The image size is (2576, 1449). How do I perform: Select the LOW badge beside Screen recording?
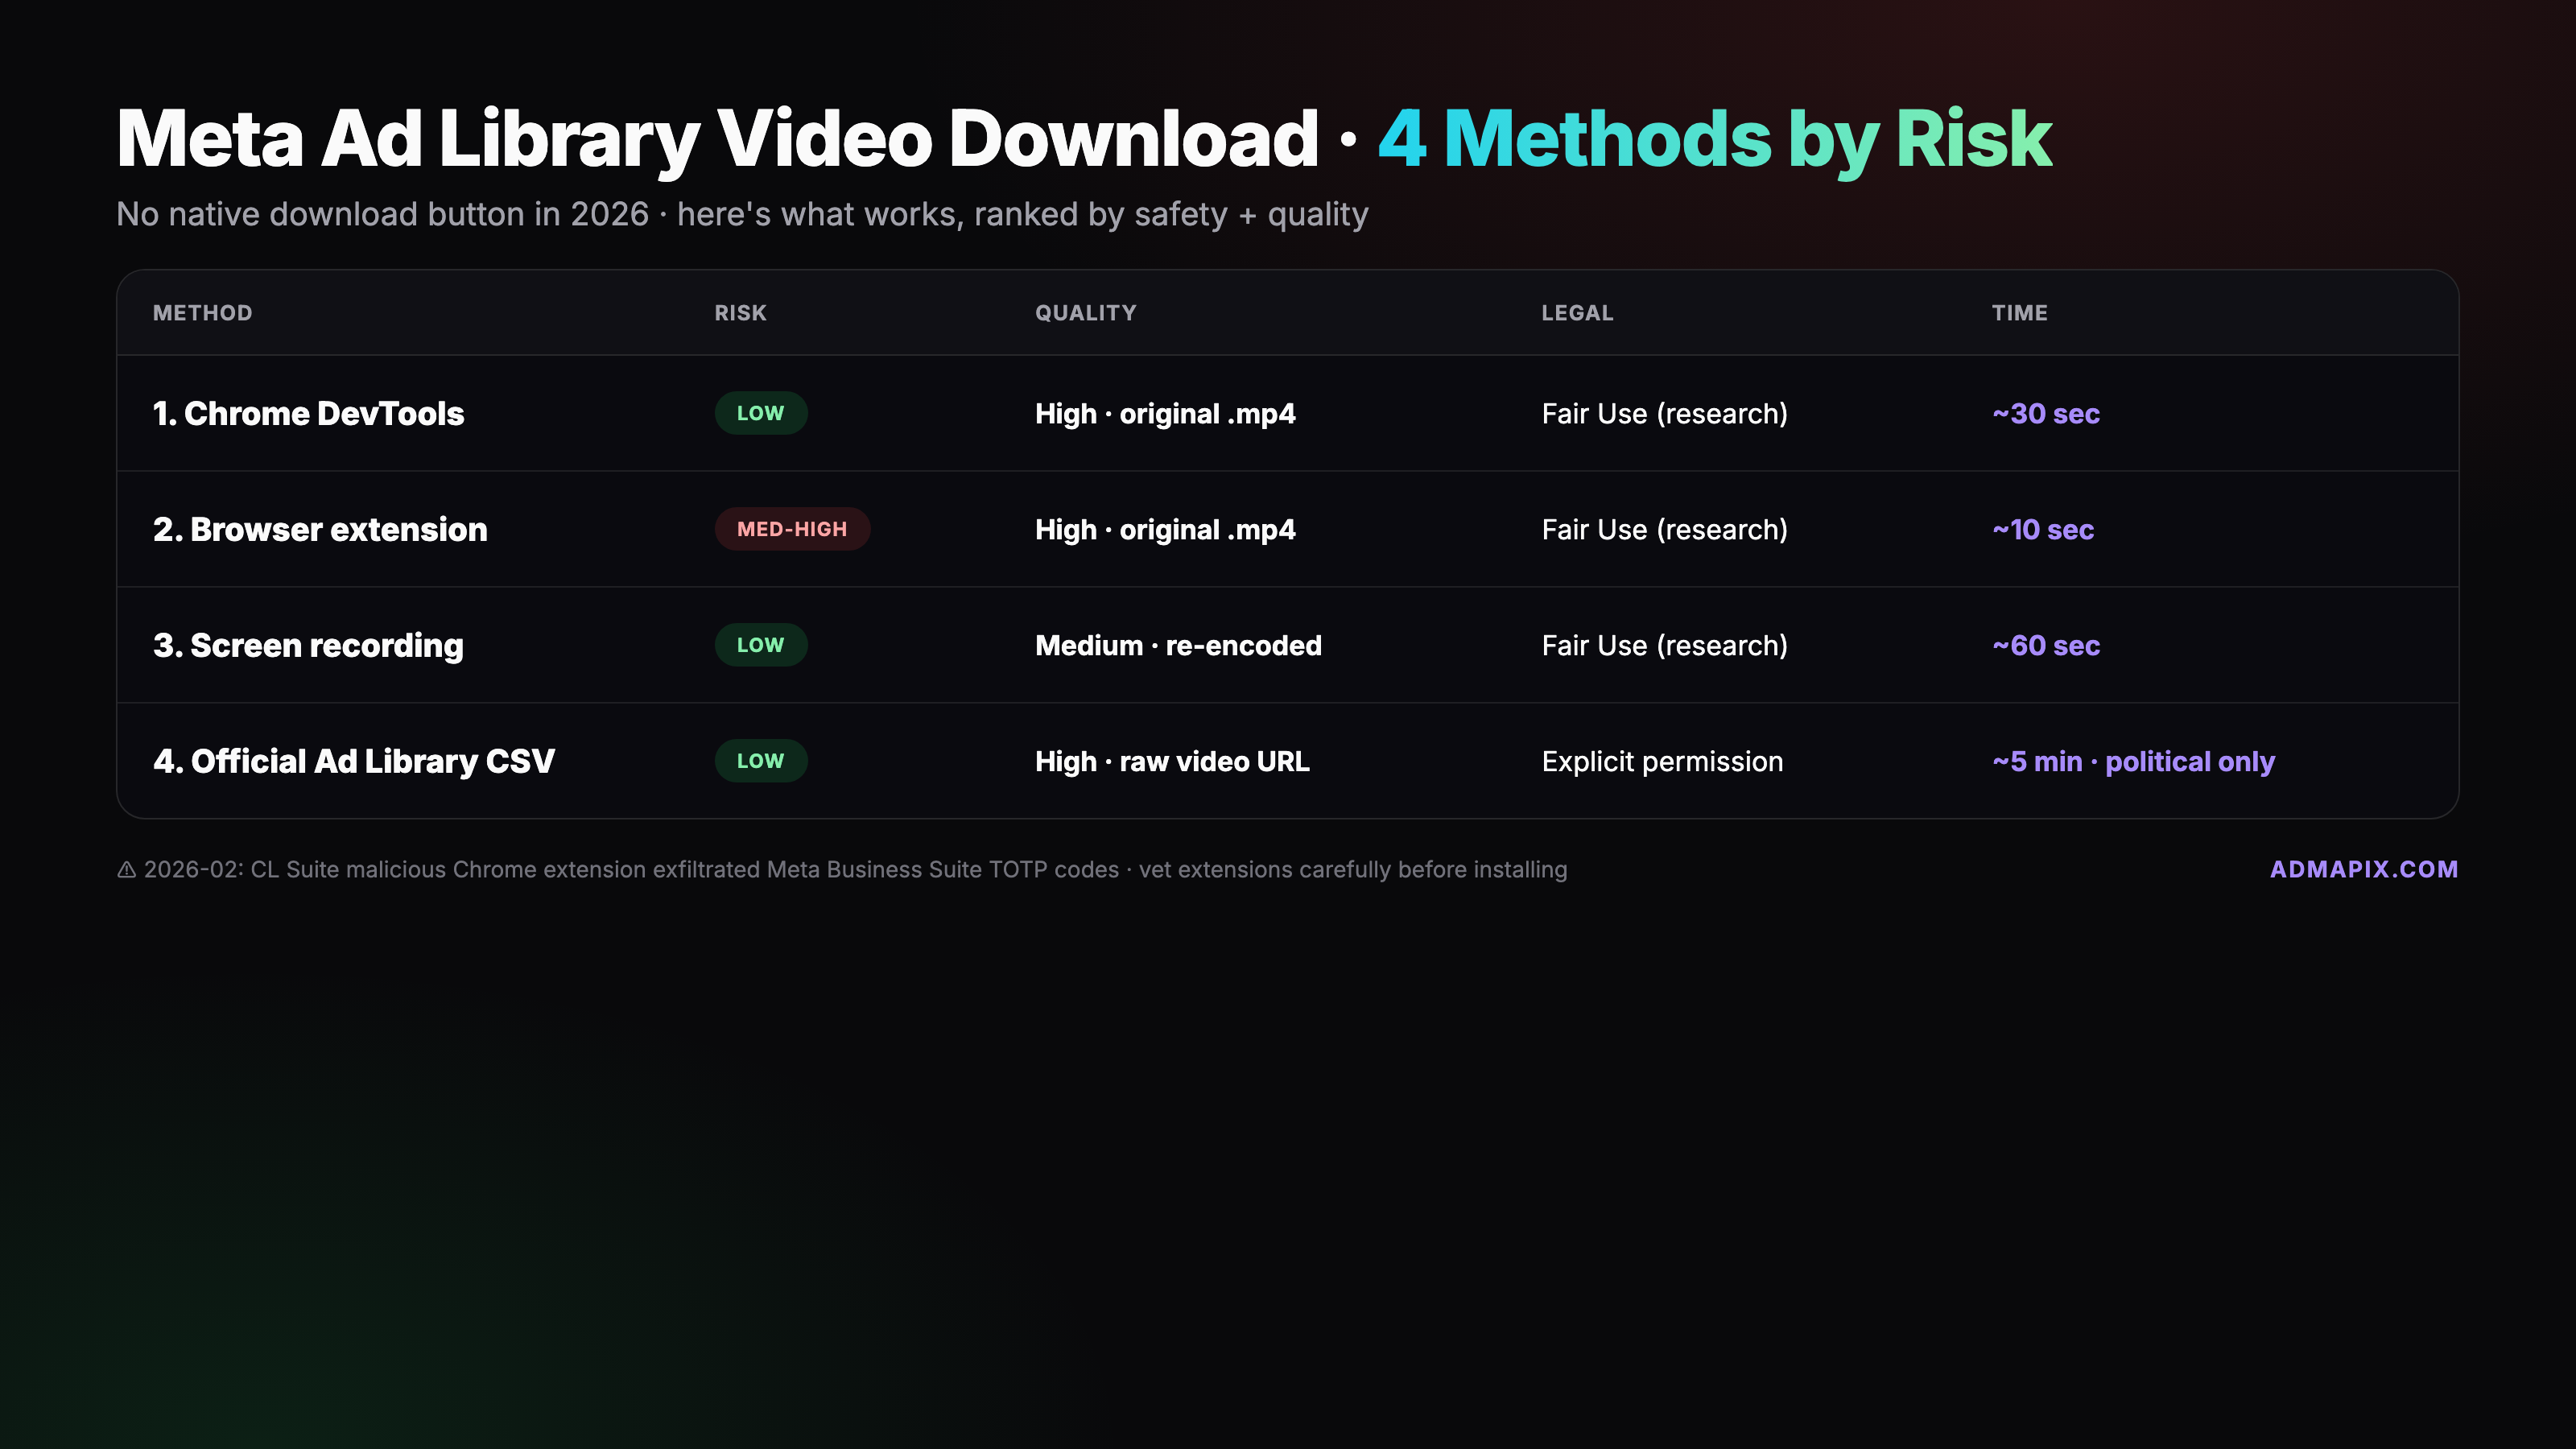[761, 645]
